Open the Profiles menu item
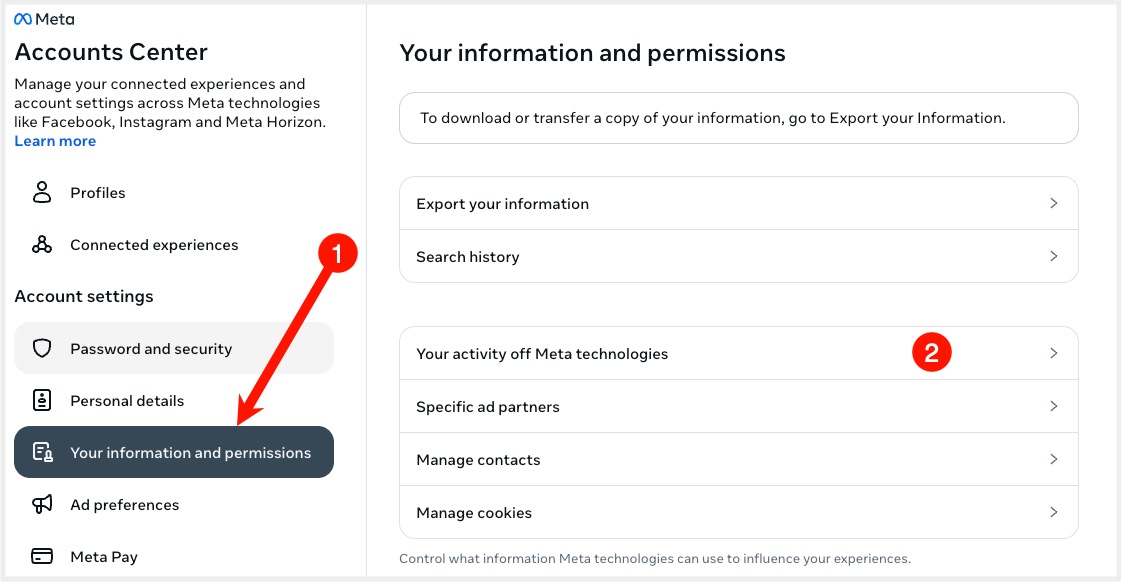1121x582 pixels. [x=98, y=193]
